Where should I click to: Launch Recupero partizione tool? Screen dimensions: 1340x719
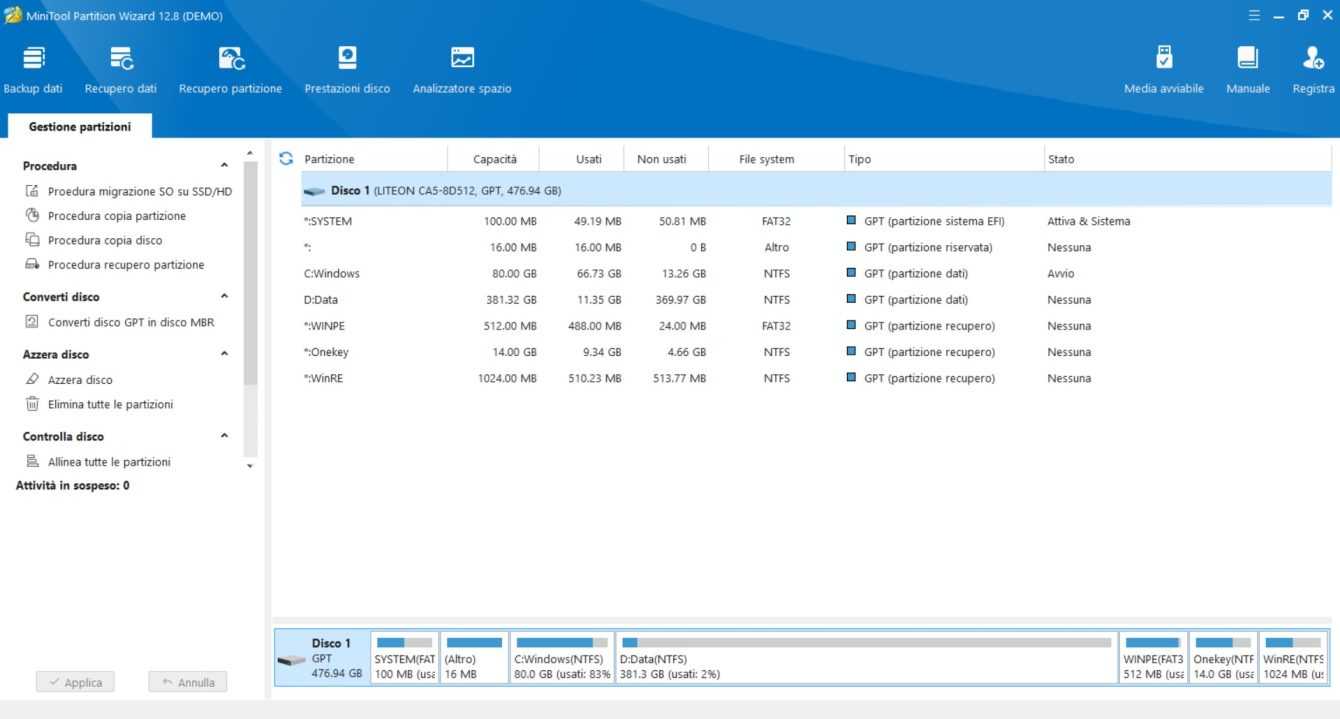230,70
